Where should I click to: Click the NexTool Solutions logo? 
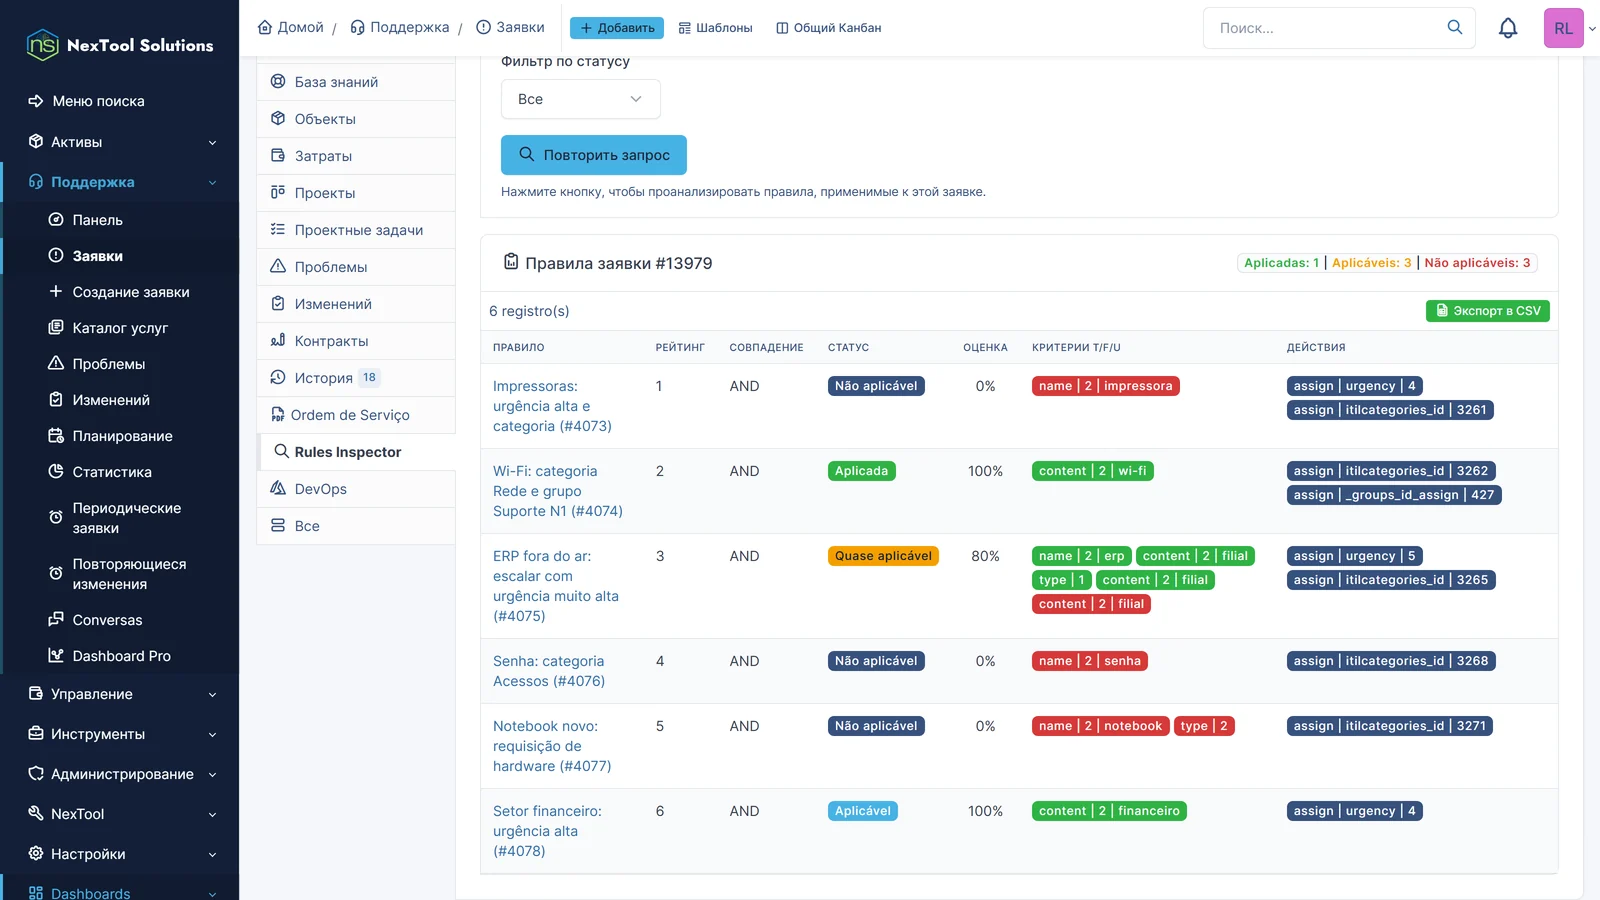tap(120, 45)
